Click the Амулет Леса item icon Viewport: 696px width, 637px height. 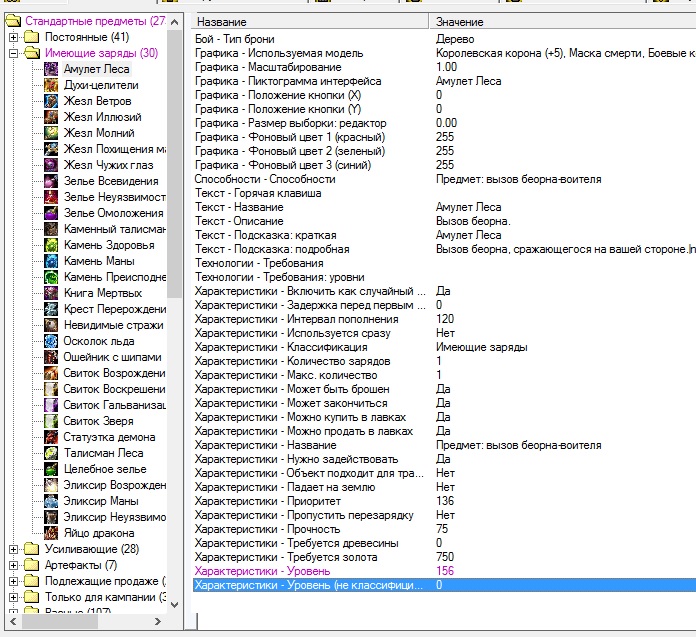(x=51, y=69)
